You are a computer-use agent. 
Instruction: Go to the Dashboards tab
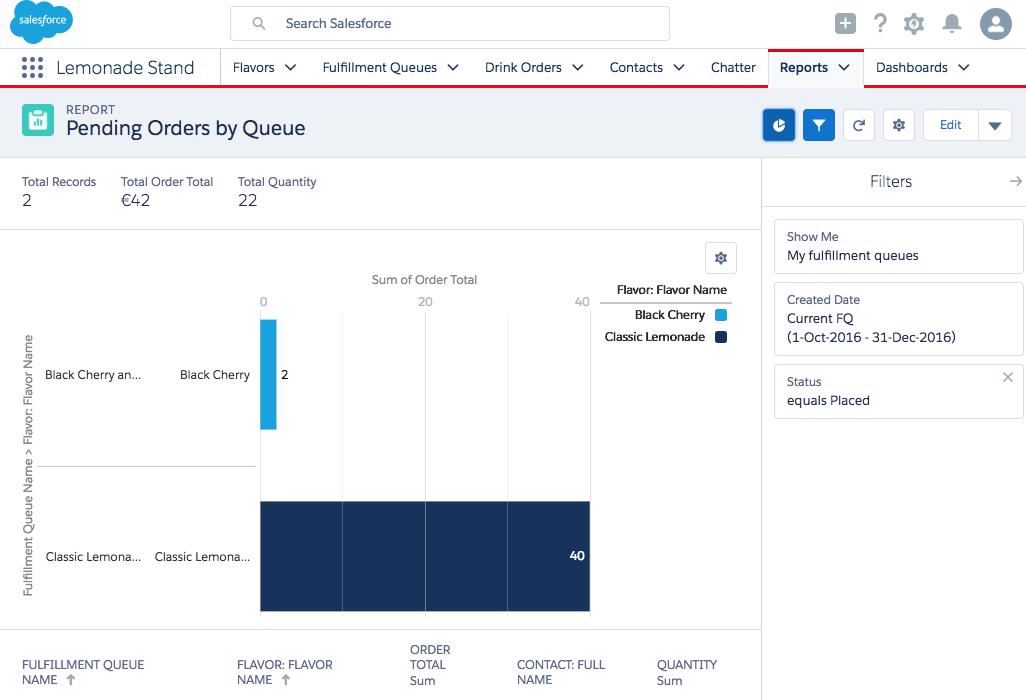pyautogui.click(x=911, y=68)
